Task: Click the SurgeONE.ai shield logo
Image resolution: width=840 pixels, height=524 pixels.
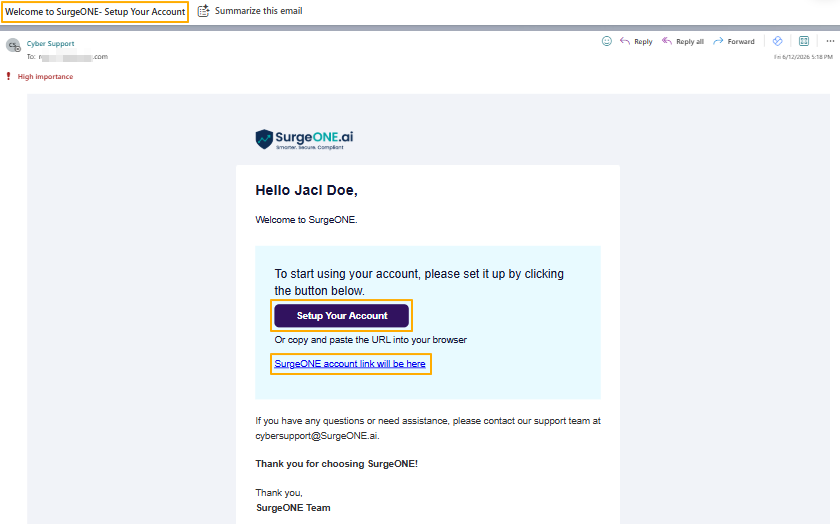Action: [264, 139]
